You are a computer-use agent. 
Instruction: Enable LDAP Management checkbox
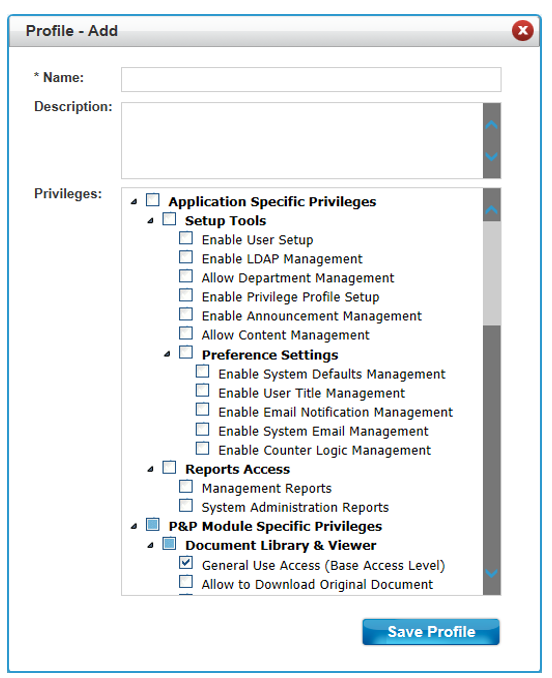pos(186,257)
